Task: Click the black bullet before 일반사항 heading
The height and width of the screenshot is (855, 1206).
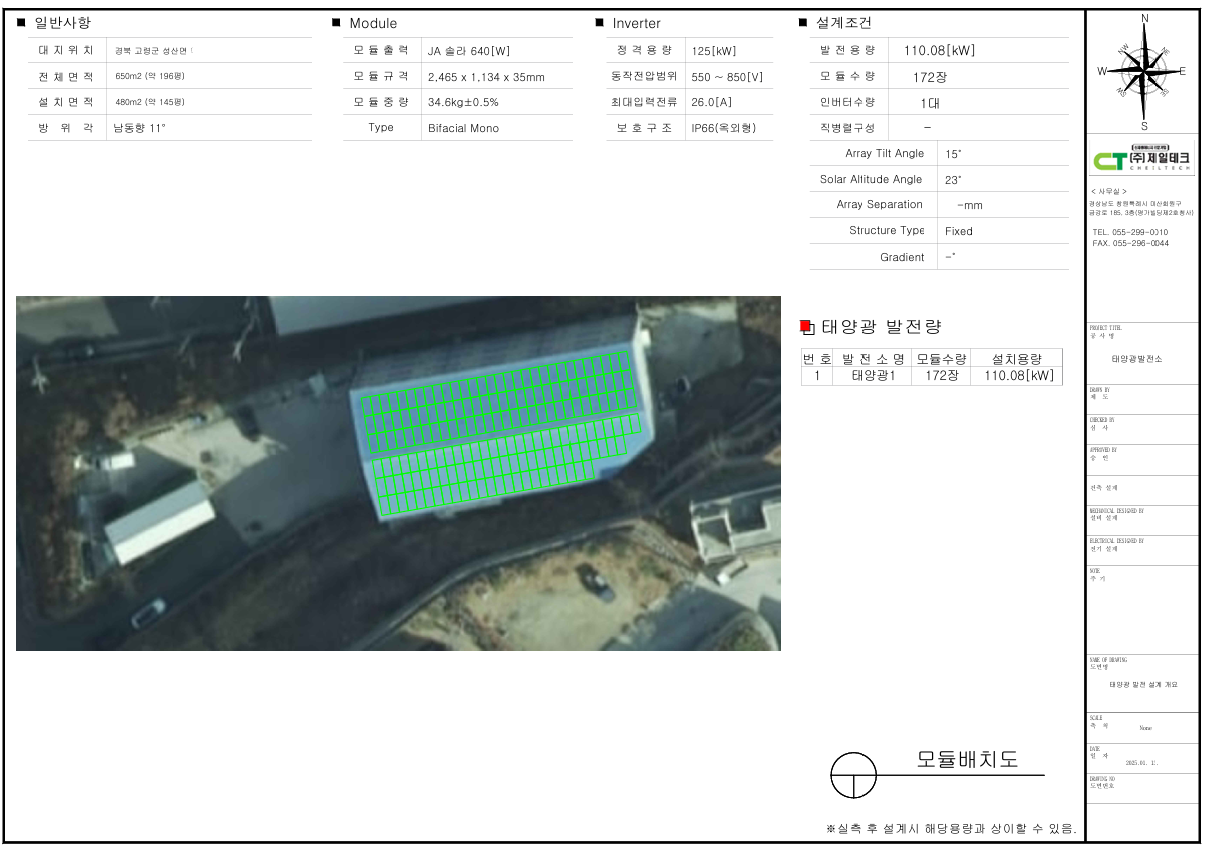Action: [x=20, y=22]
